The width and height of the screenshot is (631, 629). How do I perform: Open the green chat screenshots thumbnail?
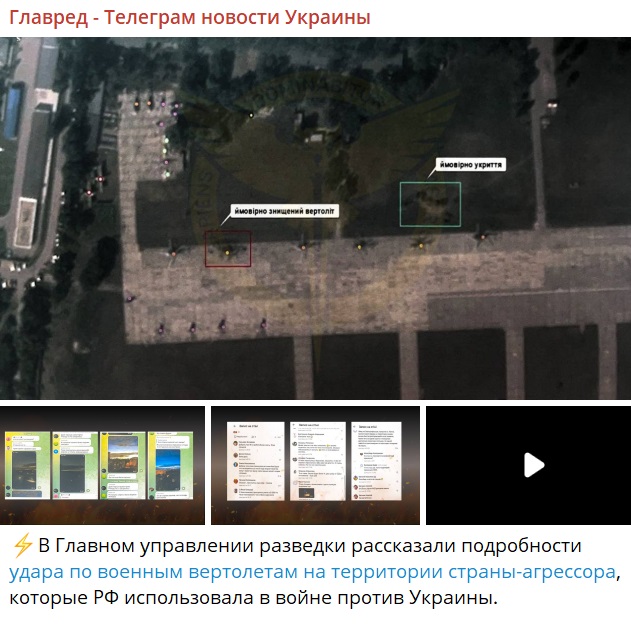(102, 465)
